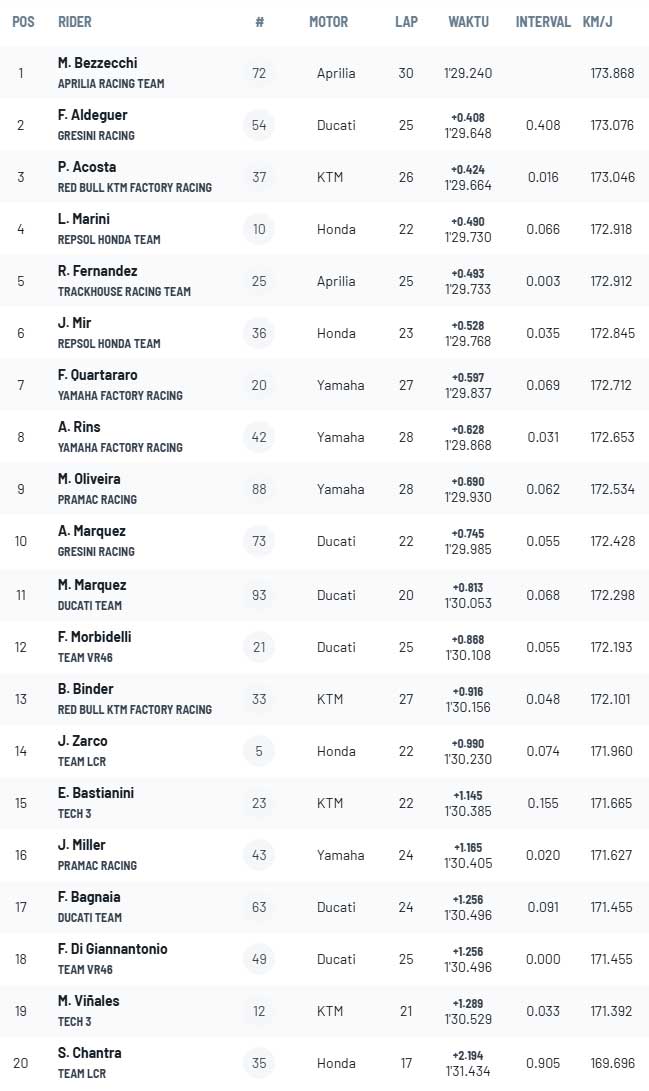Open F. Di Giannantonio rider name

tap(113, 948)
